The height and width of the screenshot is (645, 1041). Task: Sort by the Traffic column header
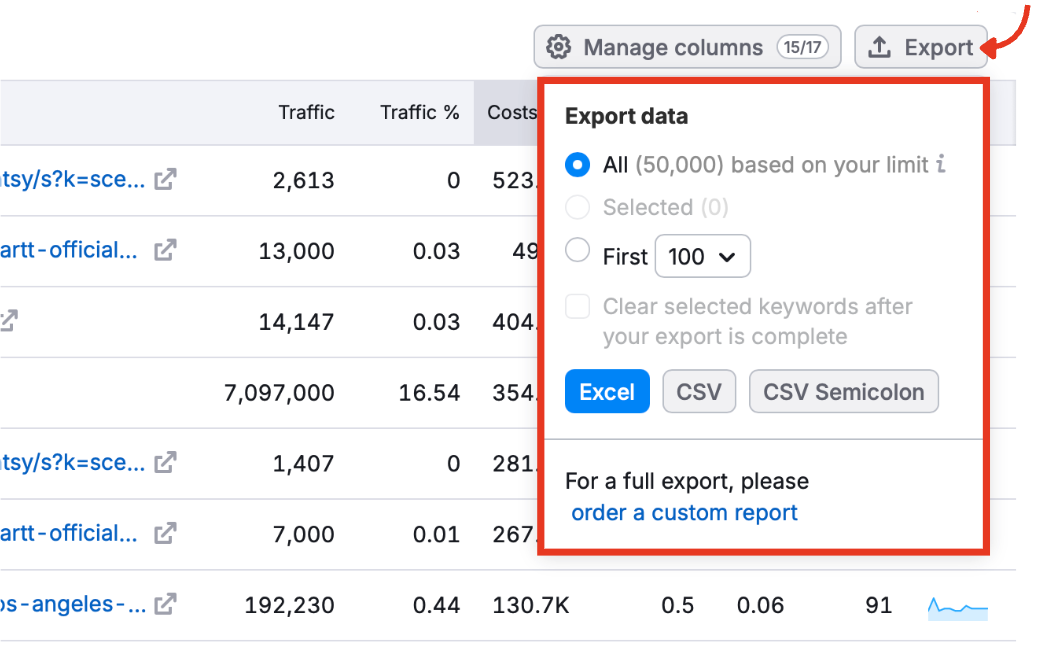pyautogui.click(x=306, y=112)
